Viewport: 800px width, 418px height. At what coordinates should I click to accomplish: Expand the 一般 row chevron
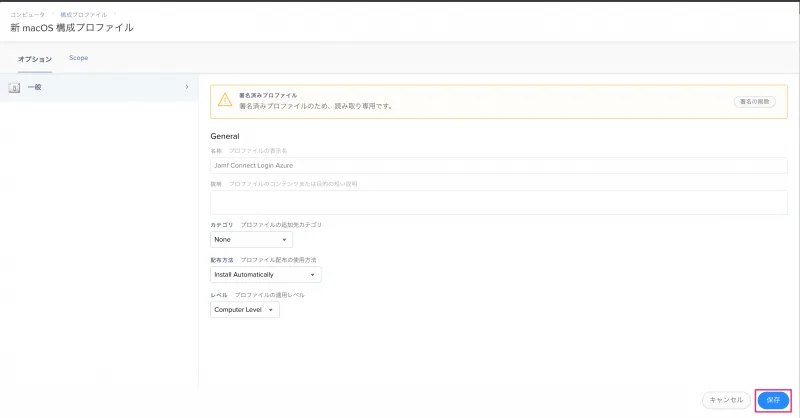[187, 87]
